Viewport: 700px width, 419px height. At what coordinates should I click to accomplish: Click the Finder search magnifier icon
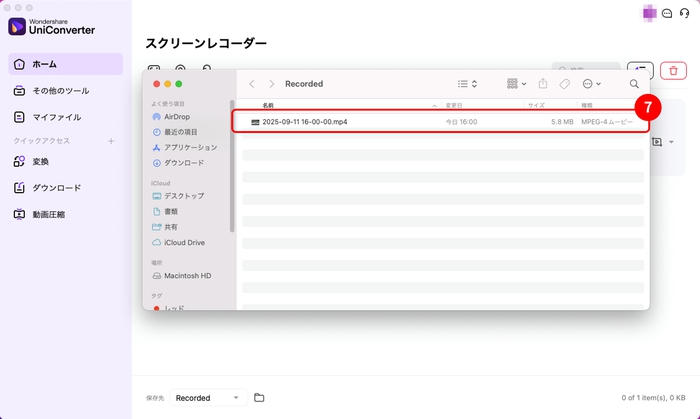pyautogui.click(x=634, y=84)
